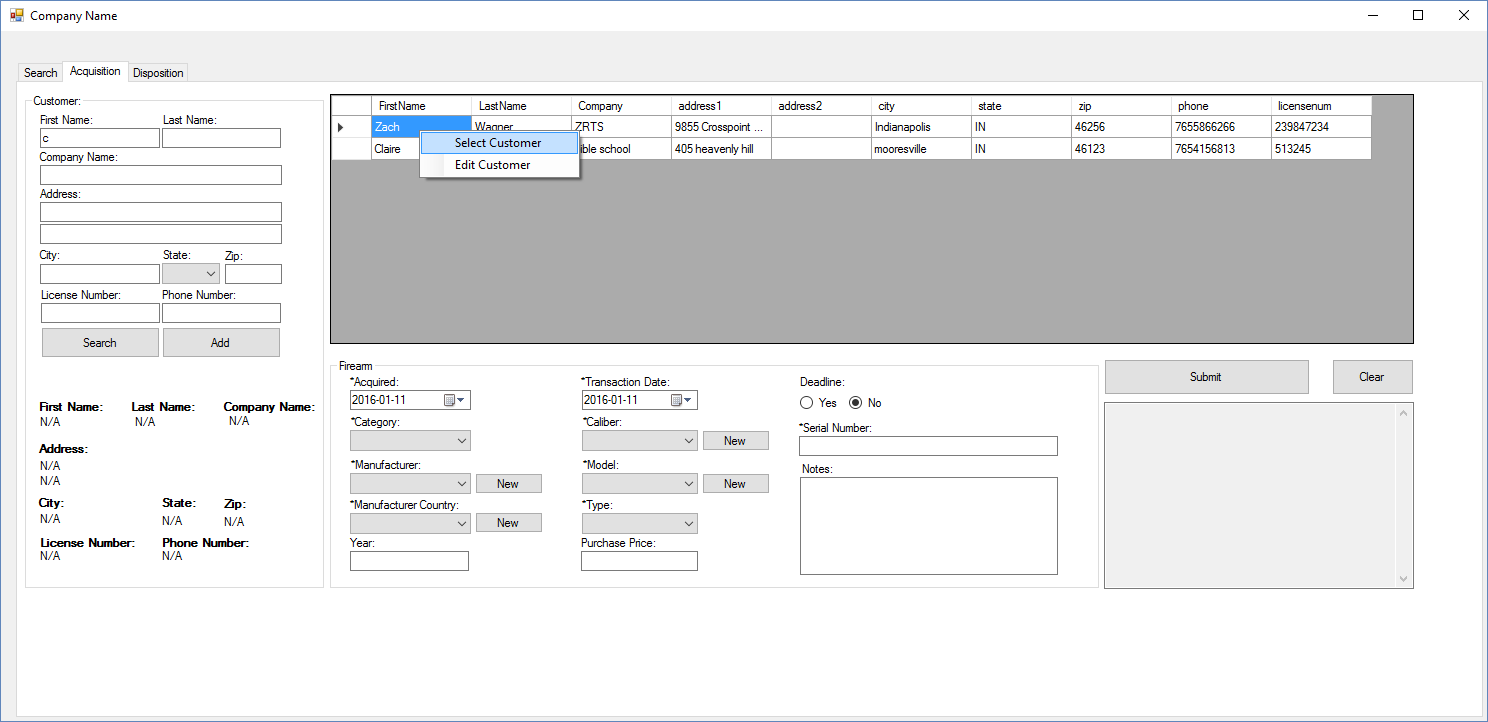Open the Acquired date calendar icon
1488x722 pixels.
(x=450, y=400)
